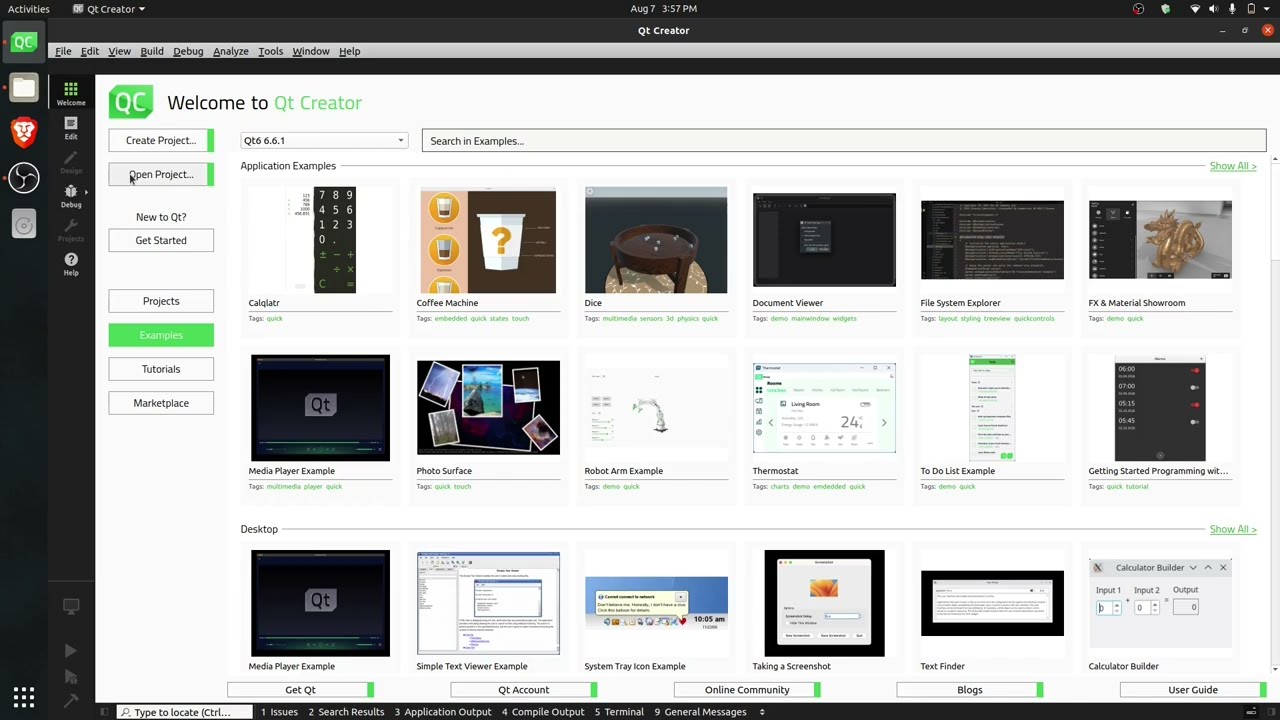Open the Marketplace welcome tab

(161, 403)
